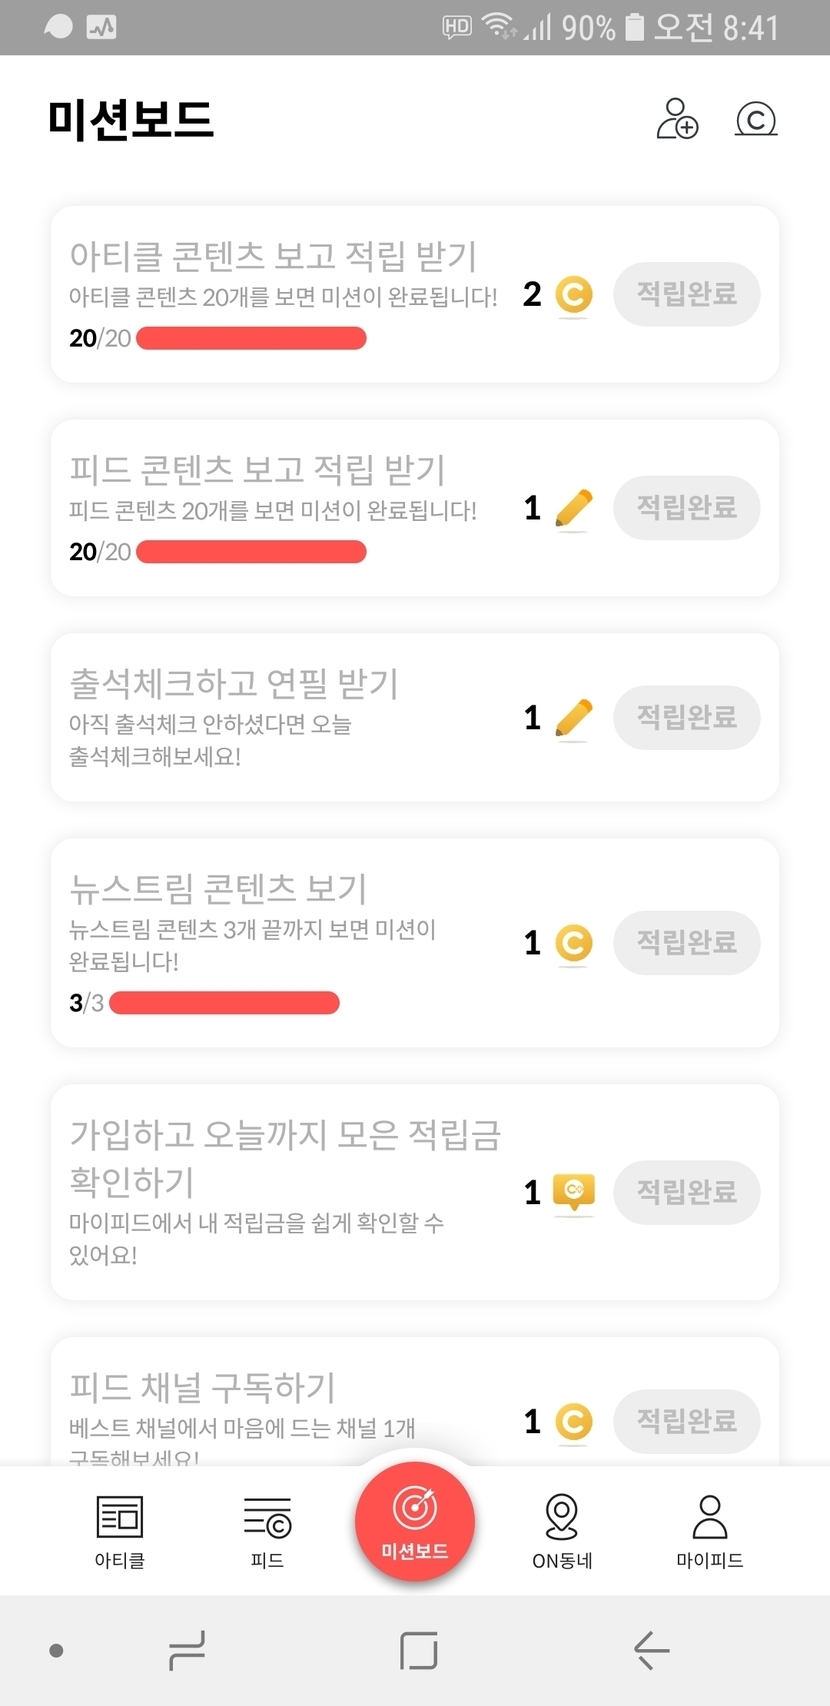Select the red 미션보드 center tab
Screen dimensions: 830x1706
click(x=415, y=1521)
